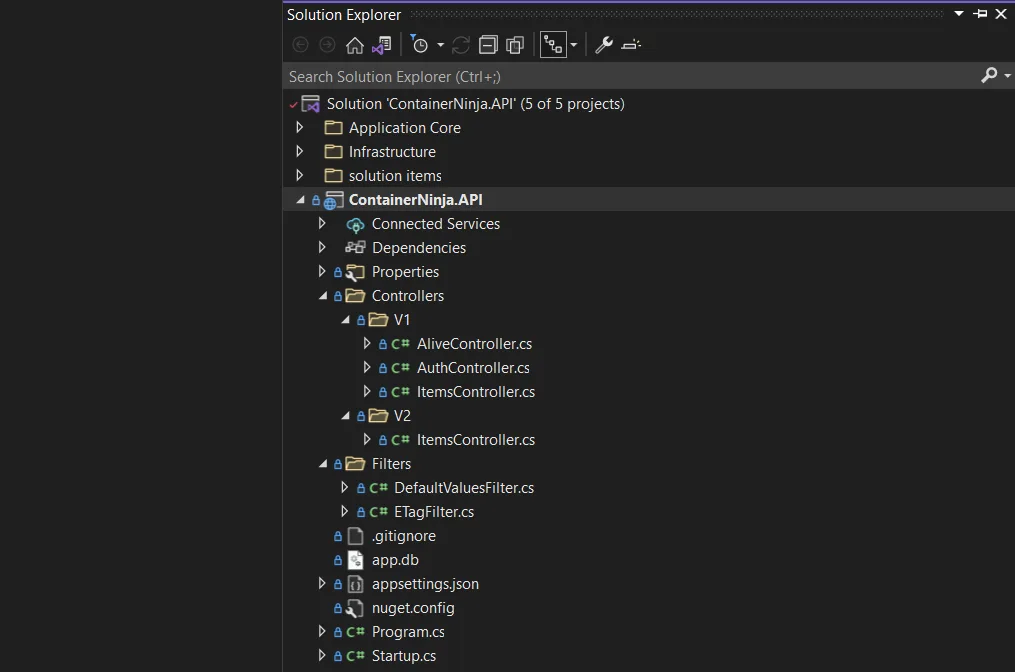Select the appsettings.json file
1015x672 pixels.
point(425,584)
